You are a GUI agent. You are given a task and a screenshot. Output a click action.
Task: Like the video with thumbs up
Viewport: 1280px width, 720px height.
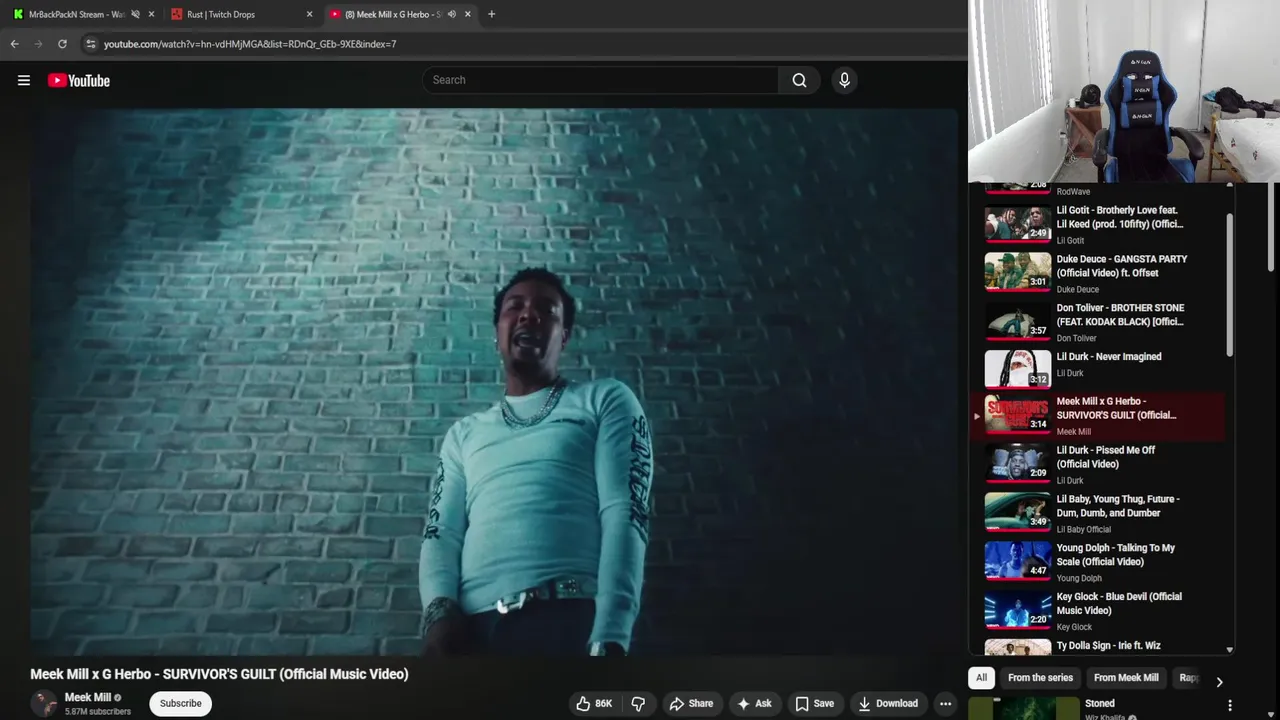pos(593,703)
